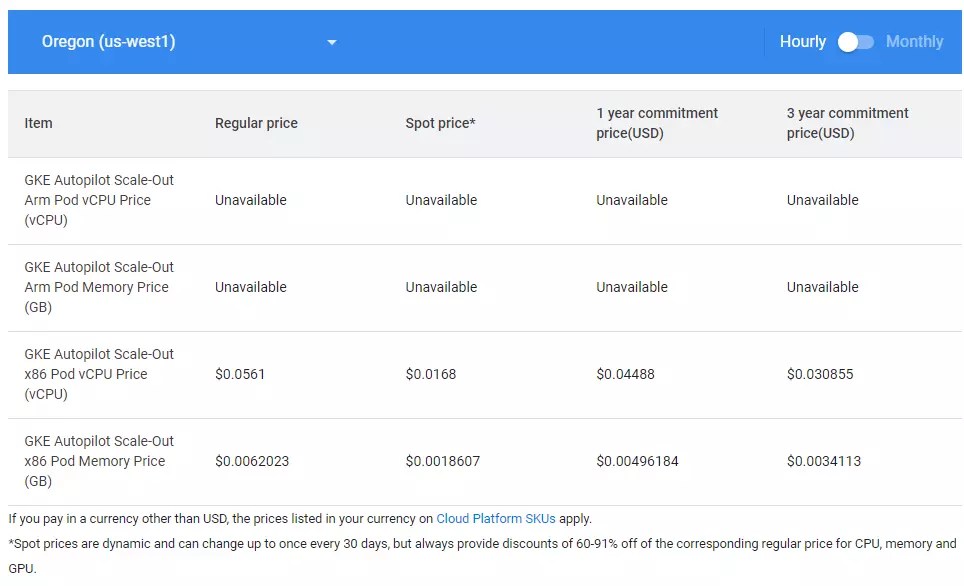Select the Item column header
This screenshot has height=586, width=964.
coord(38,123)
